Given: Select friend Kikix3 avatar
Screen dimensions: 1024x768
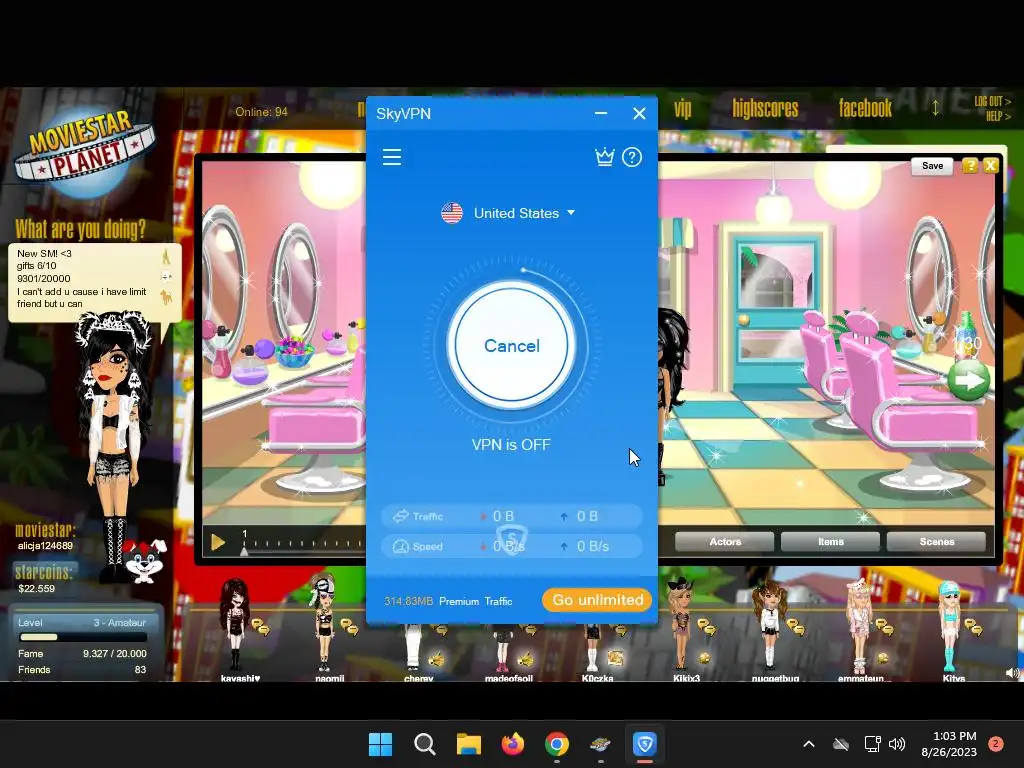Looking at the screenshot, I should (x=681, y=624).
